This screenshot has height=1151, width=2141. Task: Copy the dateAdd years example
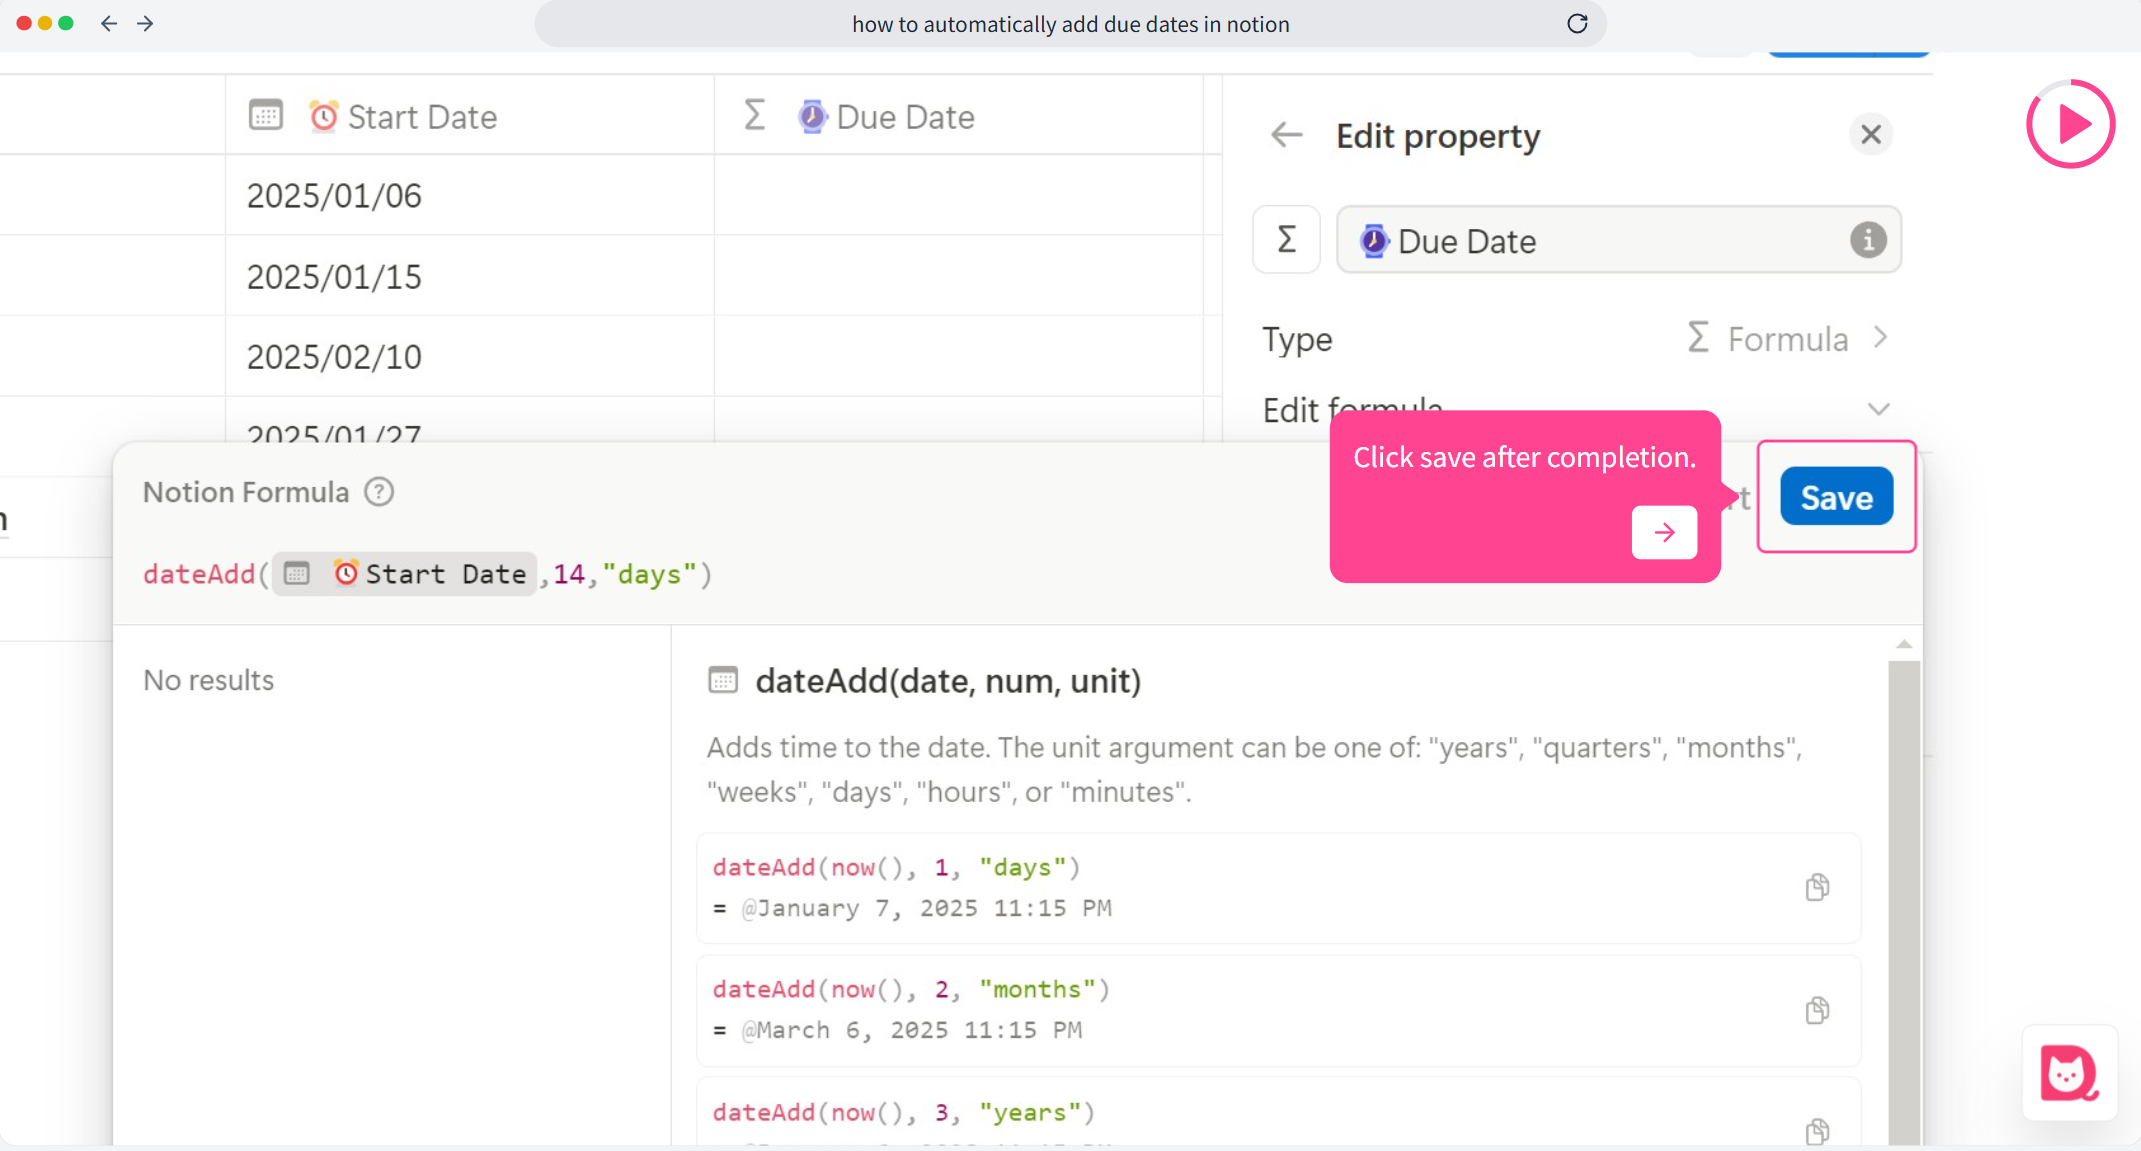point(1817,1131)
